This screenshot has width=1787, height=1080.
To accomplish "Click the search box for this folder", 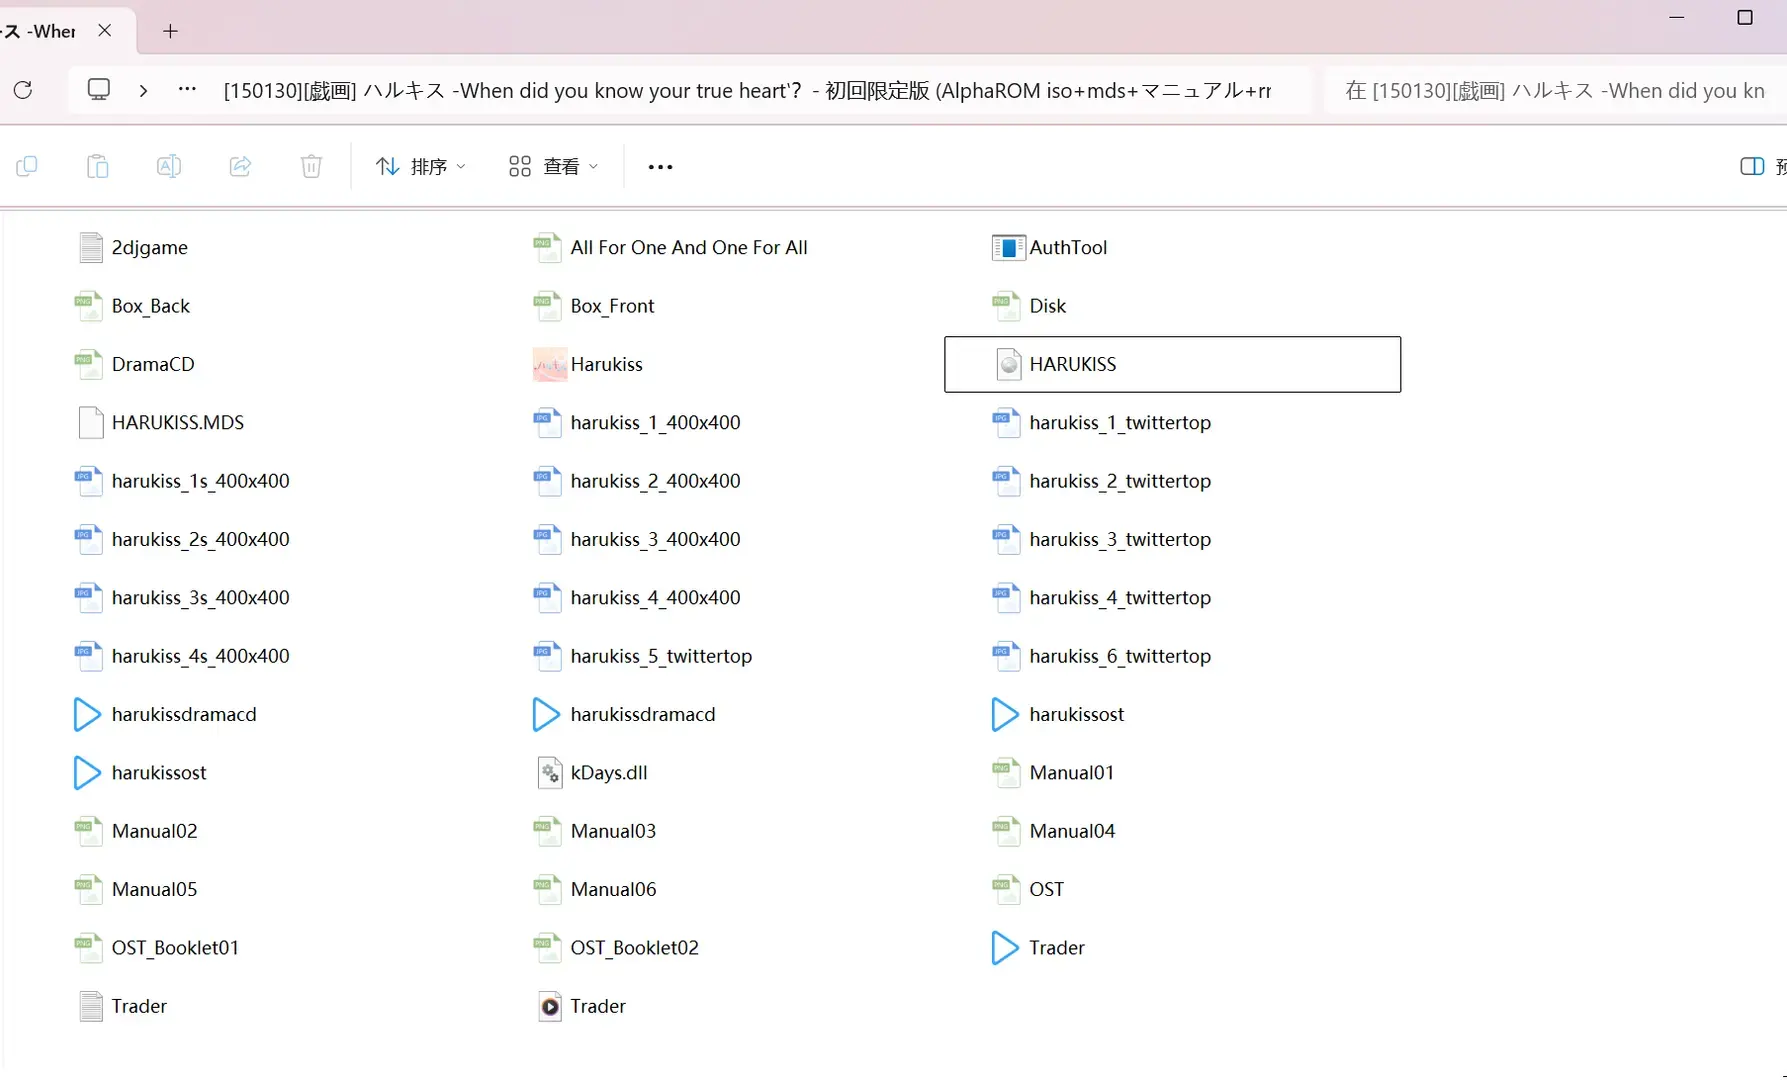I will 1555,91.
